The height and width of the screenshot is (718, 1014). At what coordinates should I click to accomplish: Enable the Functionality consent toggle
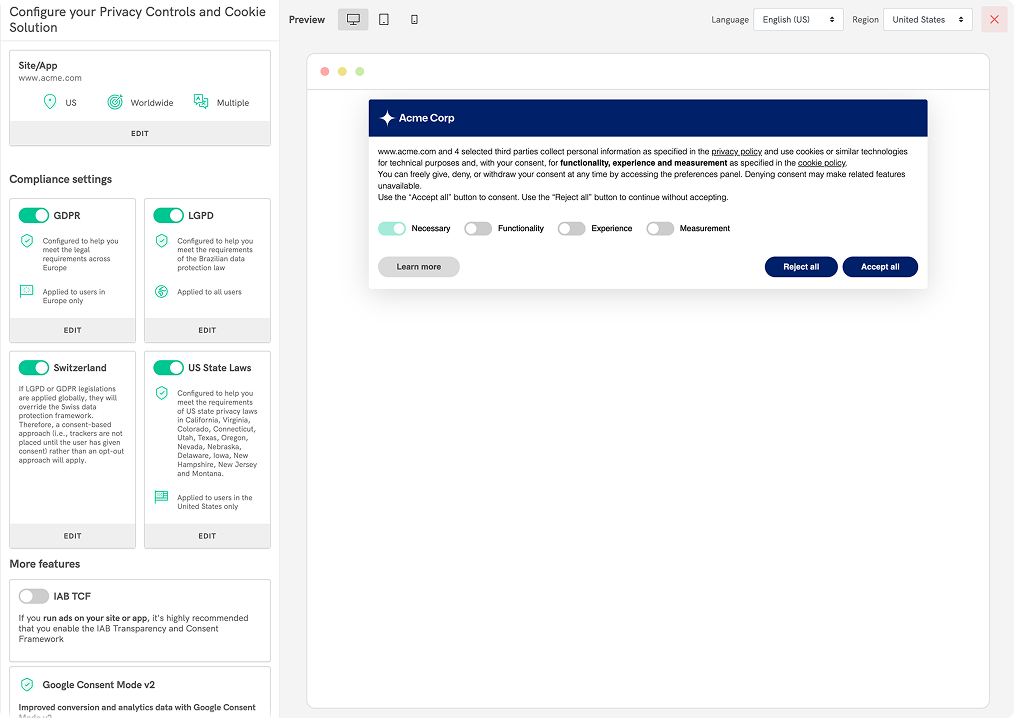478,228
